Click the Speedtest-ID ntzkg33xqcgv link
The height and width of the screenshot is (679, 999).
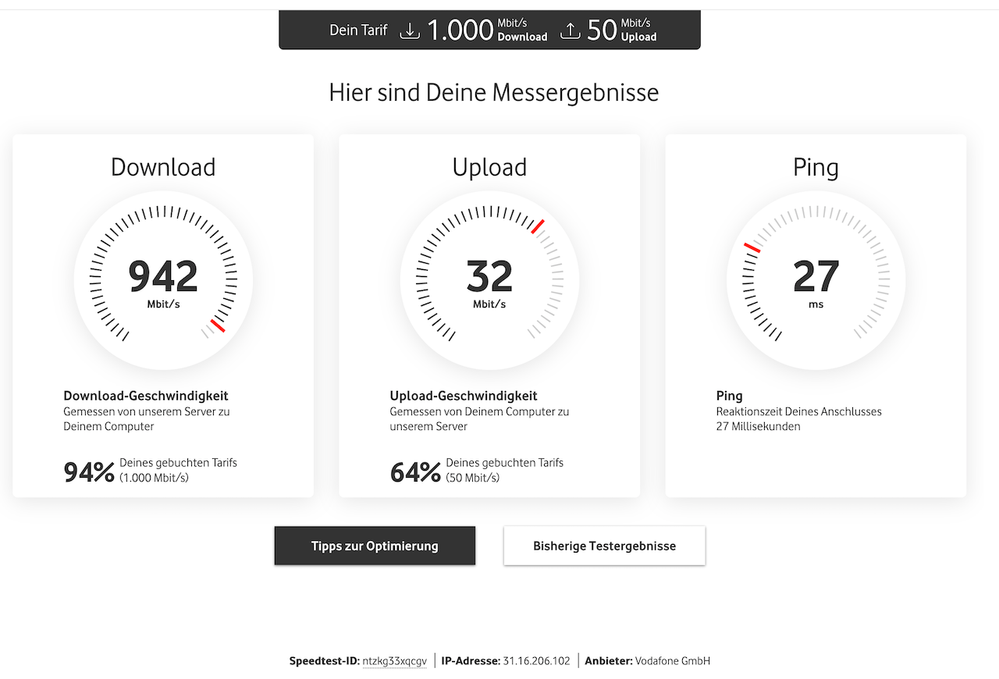pyautogui.click(x=394, y=661)
